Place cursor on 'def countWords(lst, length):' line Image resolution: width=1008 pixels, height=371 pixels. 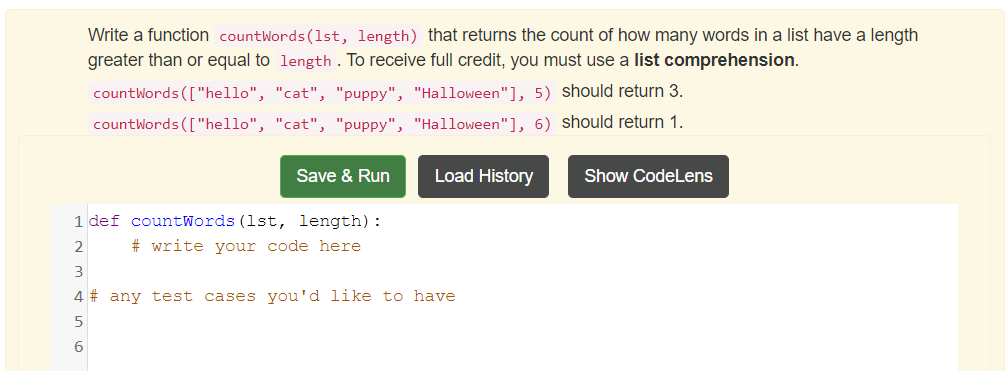(x=235, y=222)
